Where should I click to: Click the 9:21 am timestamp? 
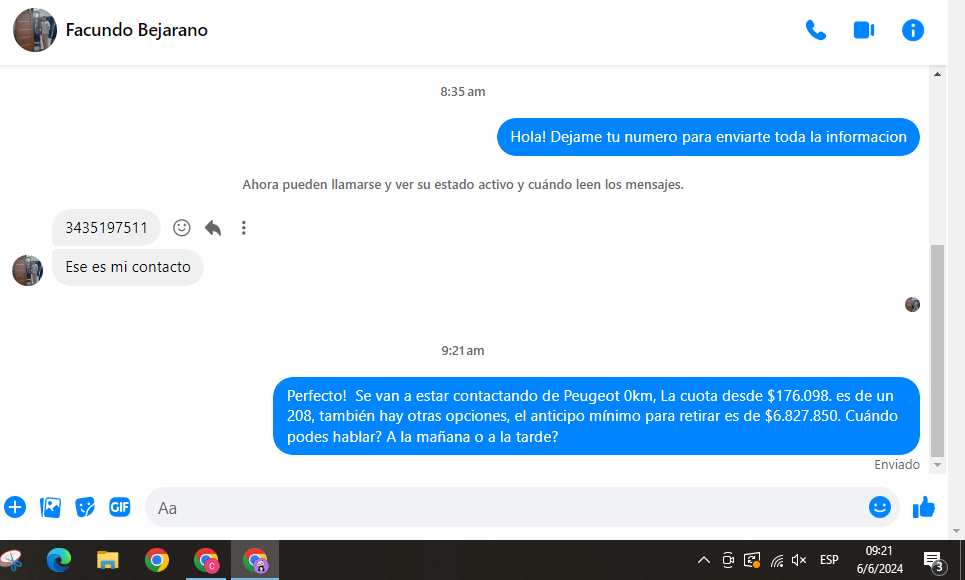[x=463, y=351]
